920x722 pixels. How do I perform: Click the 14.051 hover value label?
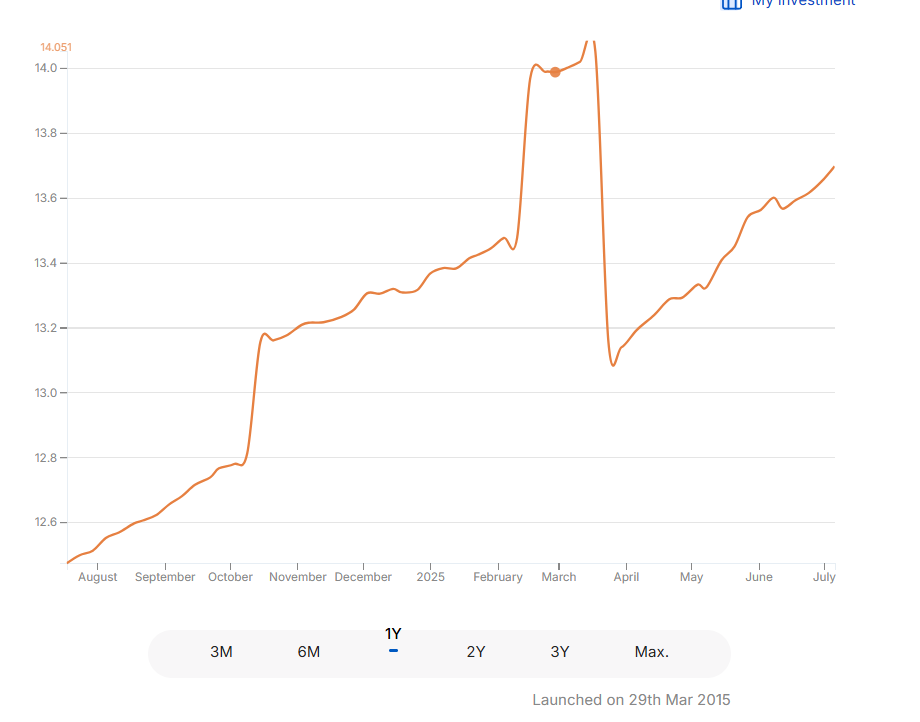(56, 48)
